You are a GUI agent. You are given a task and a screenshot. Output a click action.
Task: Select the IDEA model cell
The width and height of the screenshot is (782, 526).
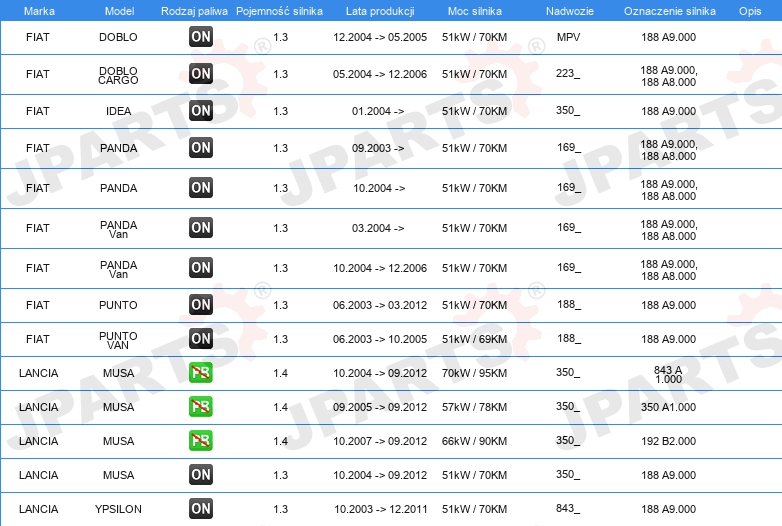point(118,111)
